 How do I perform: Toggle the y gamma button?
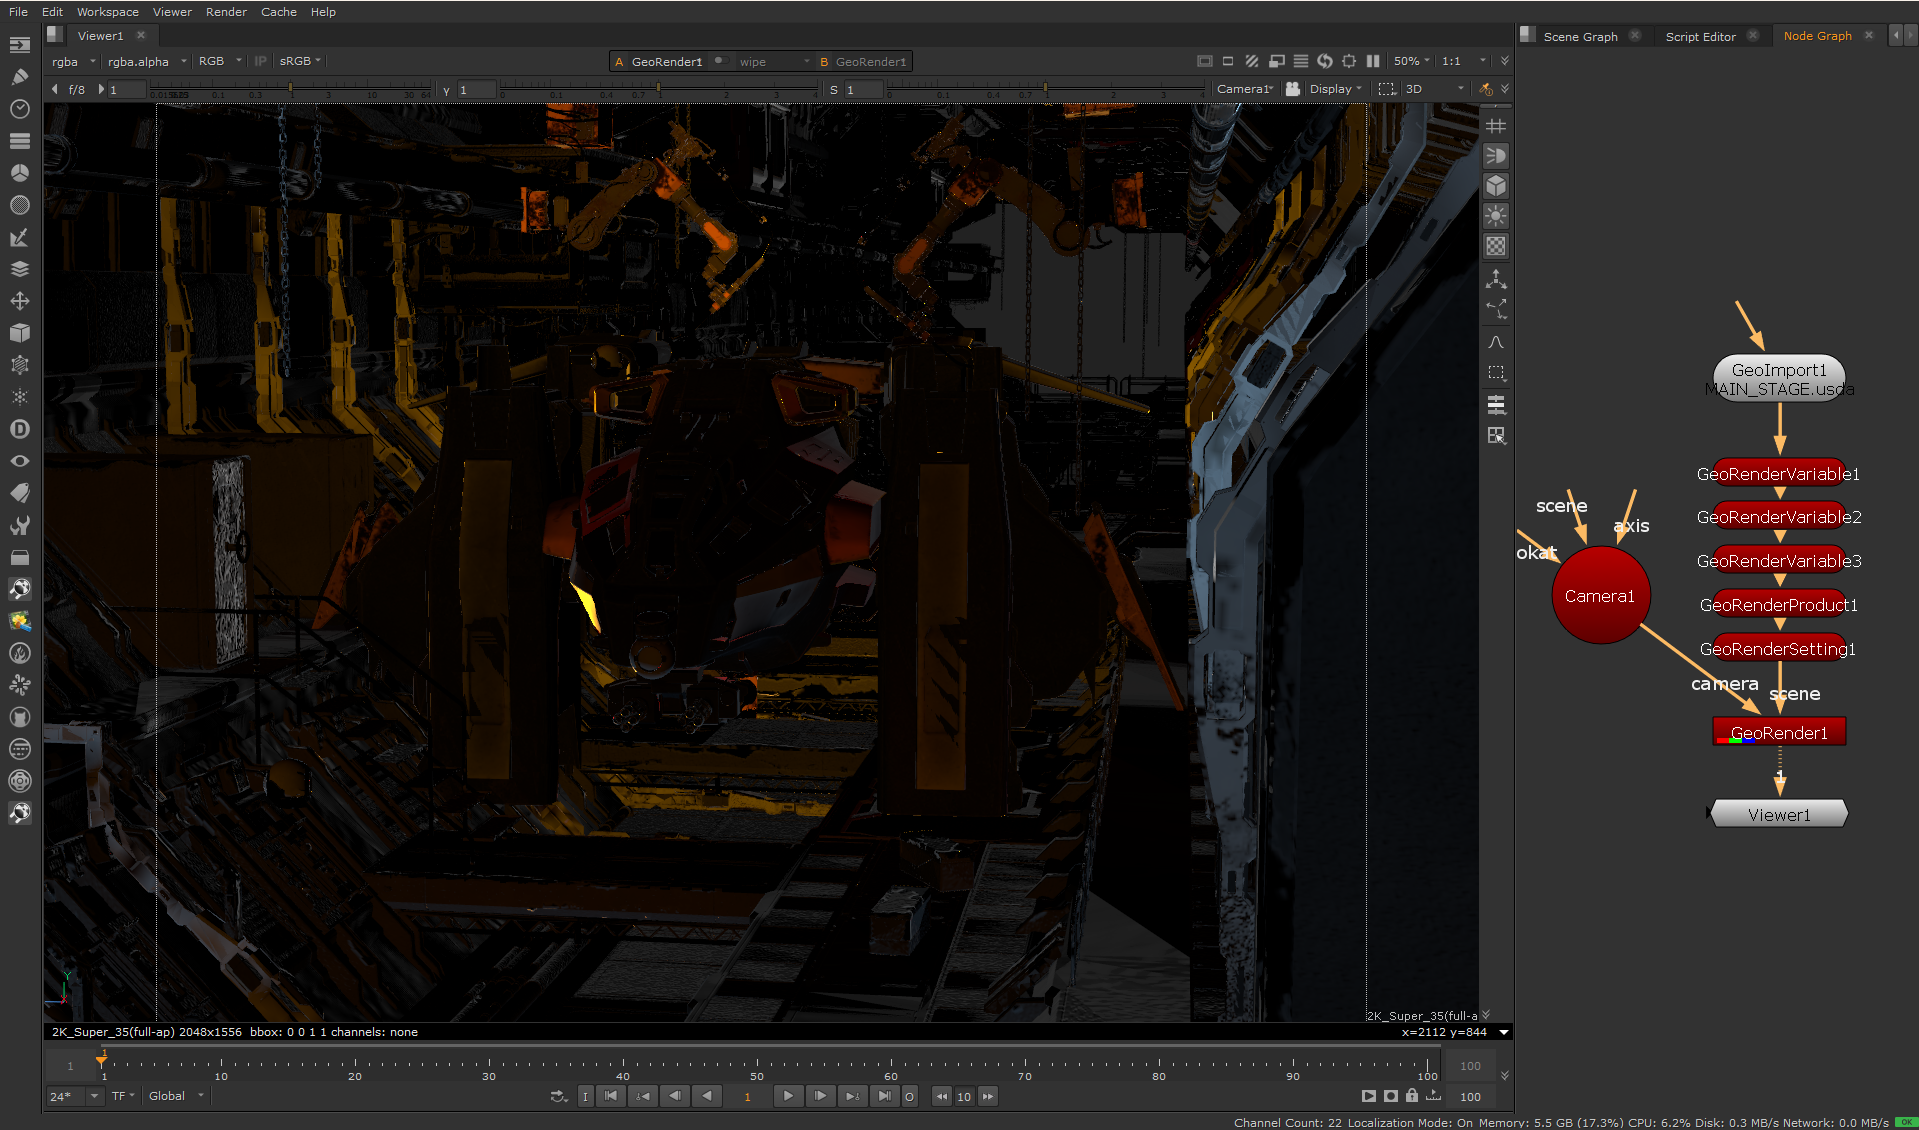click(446, 90)
